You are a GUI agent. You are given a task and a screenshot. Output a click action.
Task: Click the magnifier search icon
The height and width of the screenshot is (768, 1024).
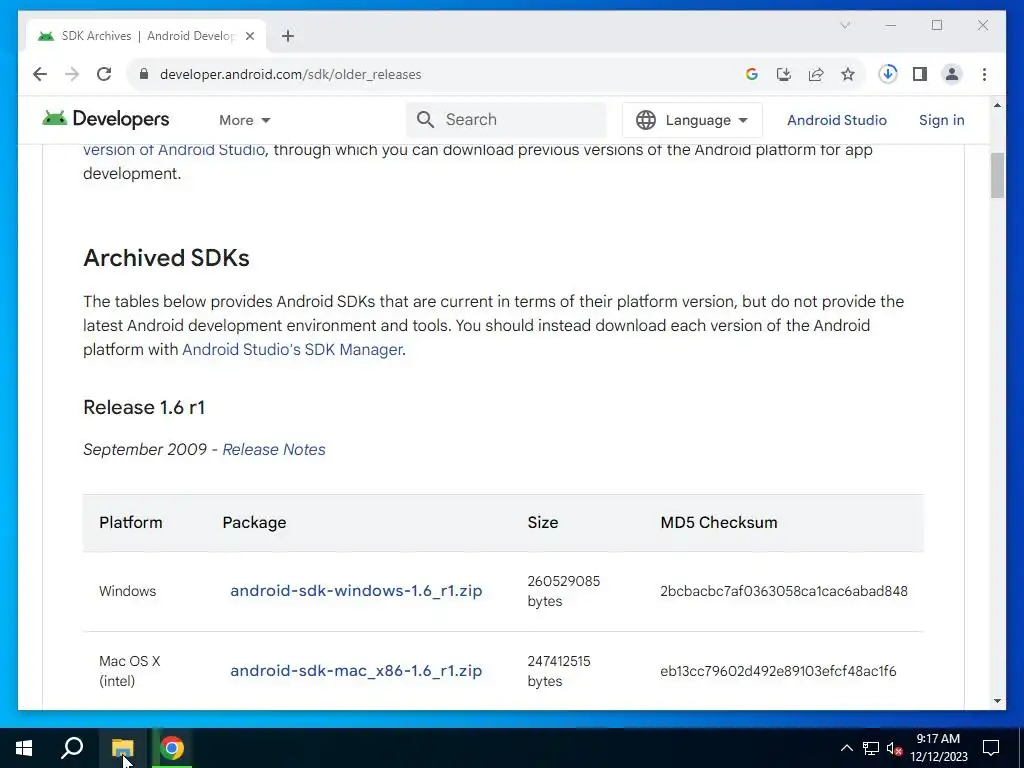(425, 120)
